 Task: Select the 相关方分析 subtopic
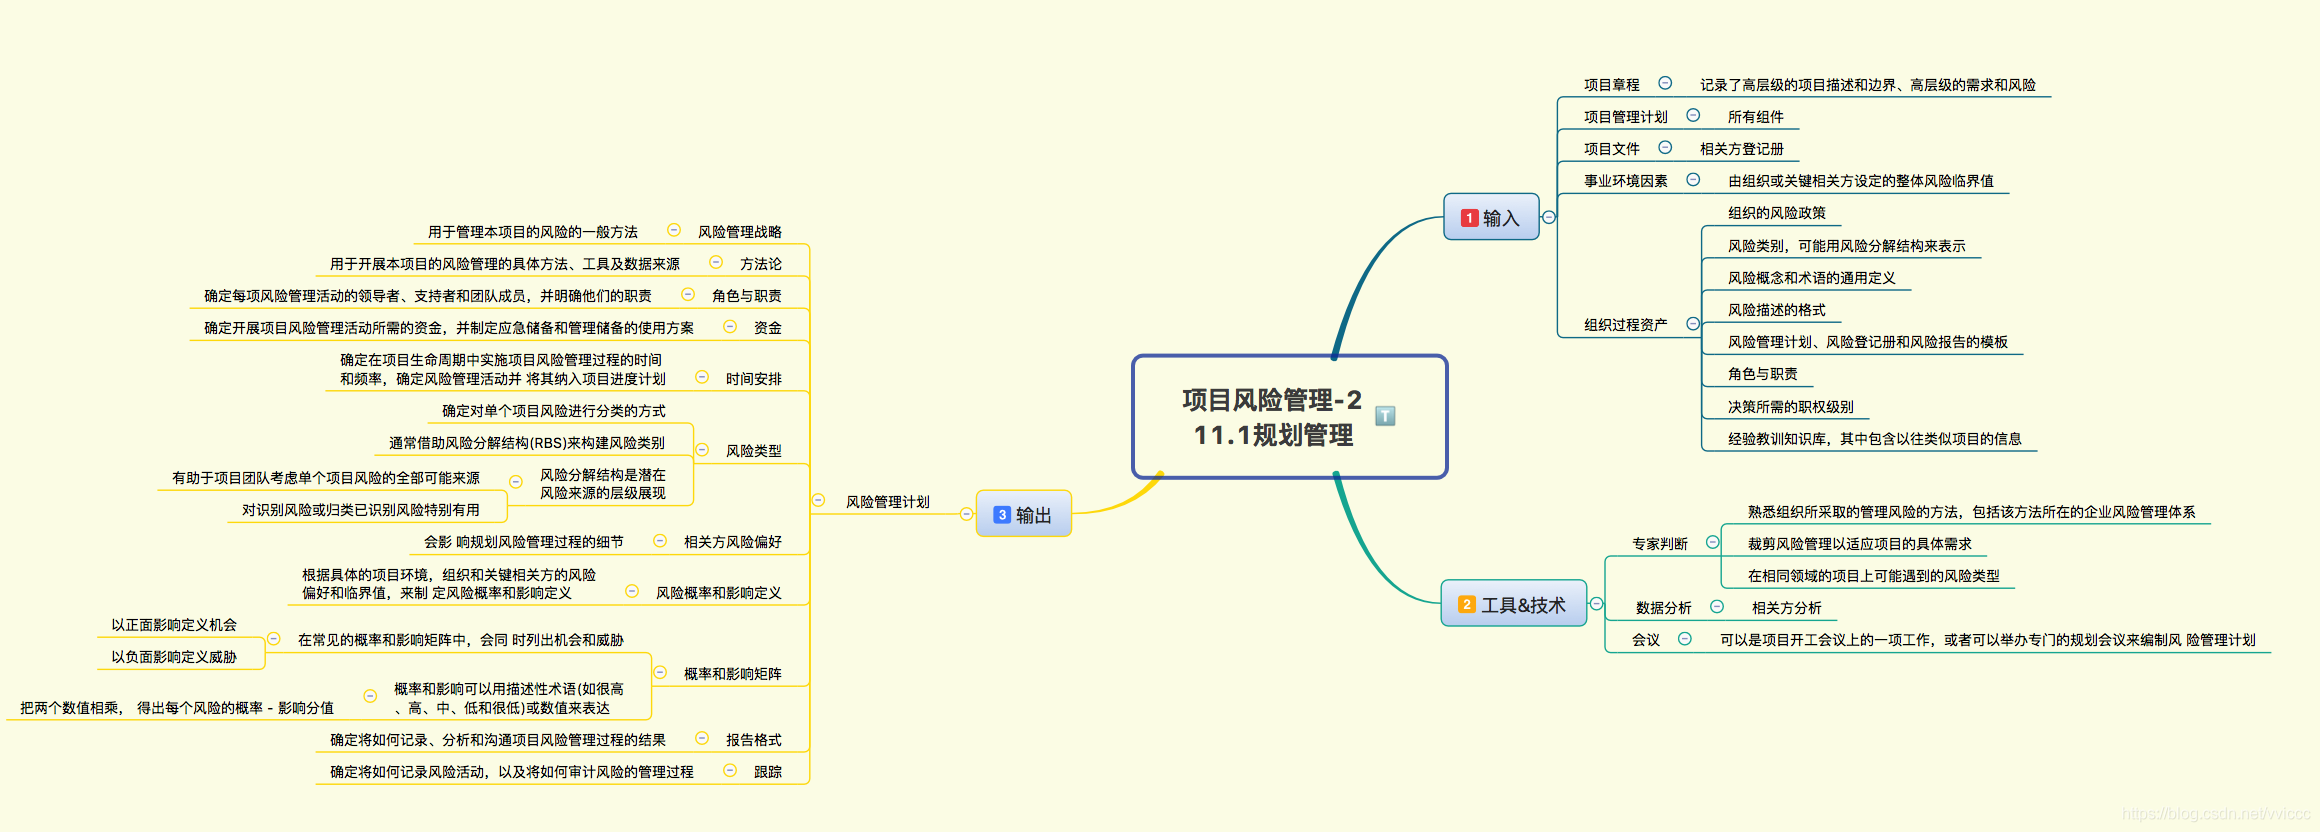[x=1787, y=608]
